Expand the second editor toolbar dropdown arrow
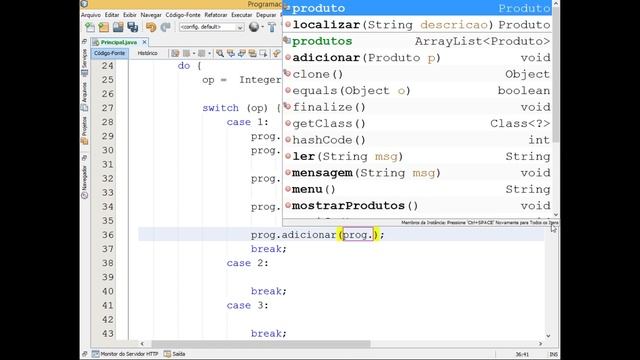This screenshot has width=640, height=360. click(x=209, y=53)
